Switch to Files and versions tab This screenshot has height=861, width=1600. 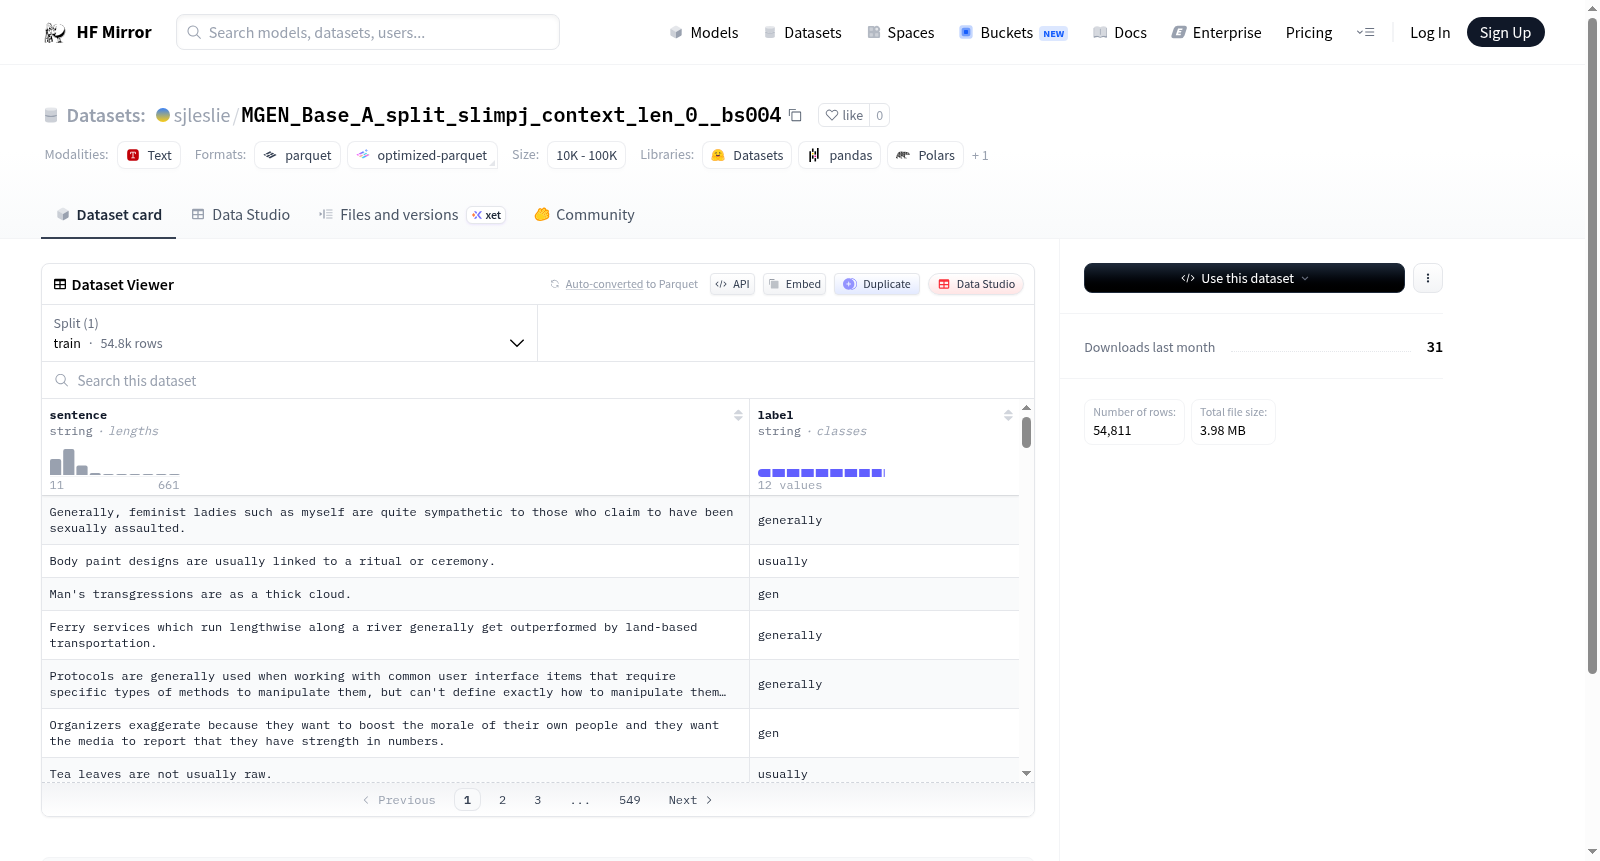click(x=412, y=214)
